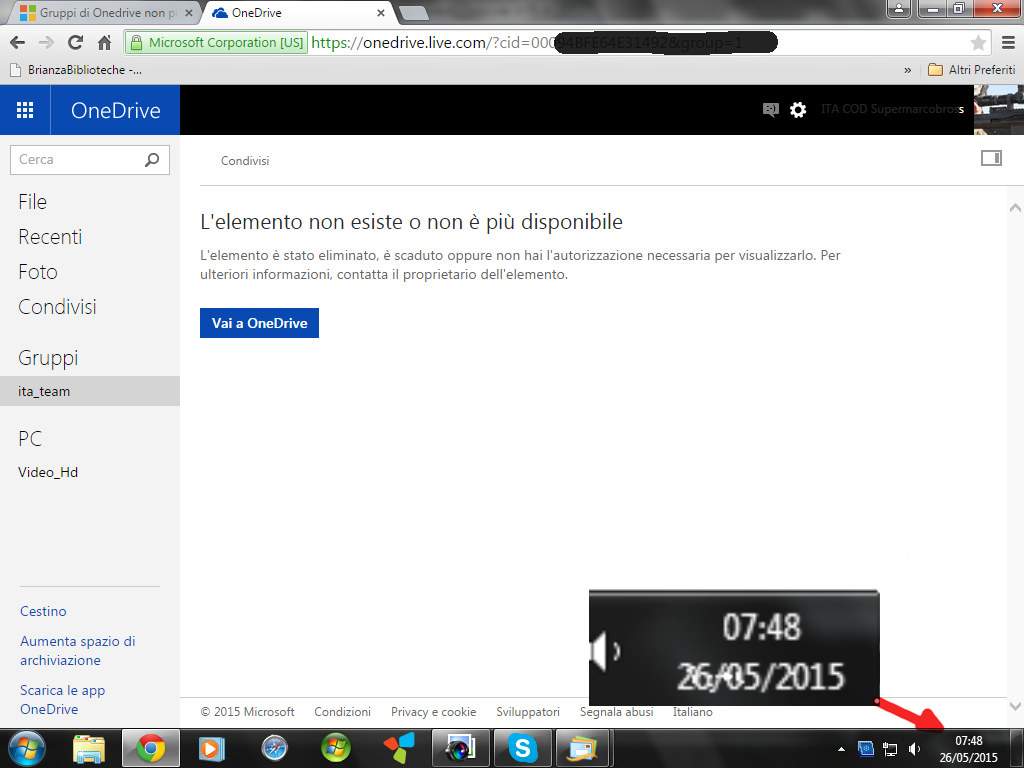
Task: Click the Microsoft Corporation security badge
Action: (217, 43)
